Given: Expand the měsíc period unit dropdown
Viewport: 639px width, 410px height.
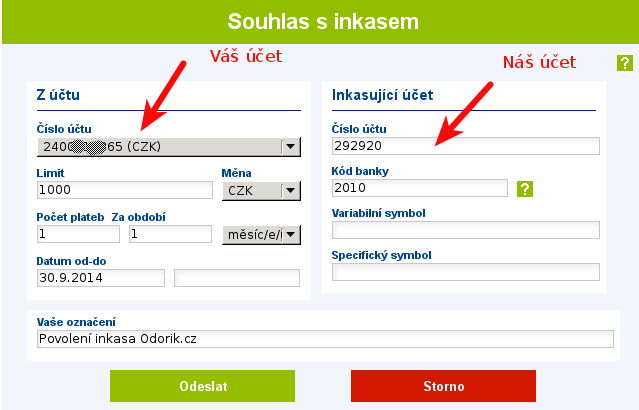Looking at the screenshot, I should pyautogui.click(x=261, y=235).
